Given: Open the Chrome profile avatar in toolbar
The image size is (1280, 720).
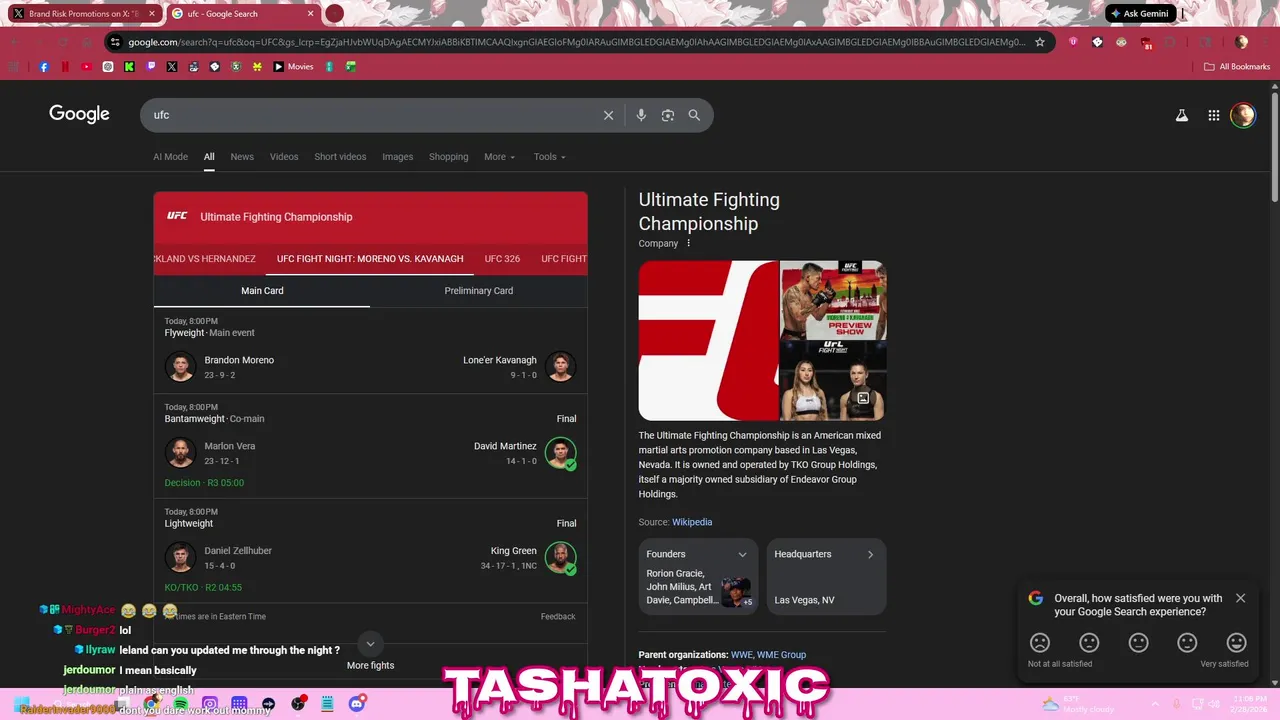Looking at the screenshot, I should [x=1241, y=42].
